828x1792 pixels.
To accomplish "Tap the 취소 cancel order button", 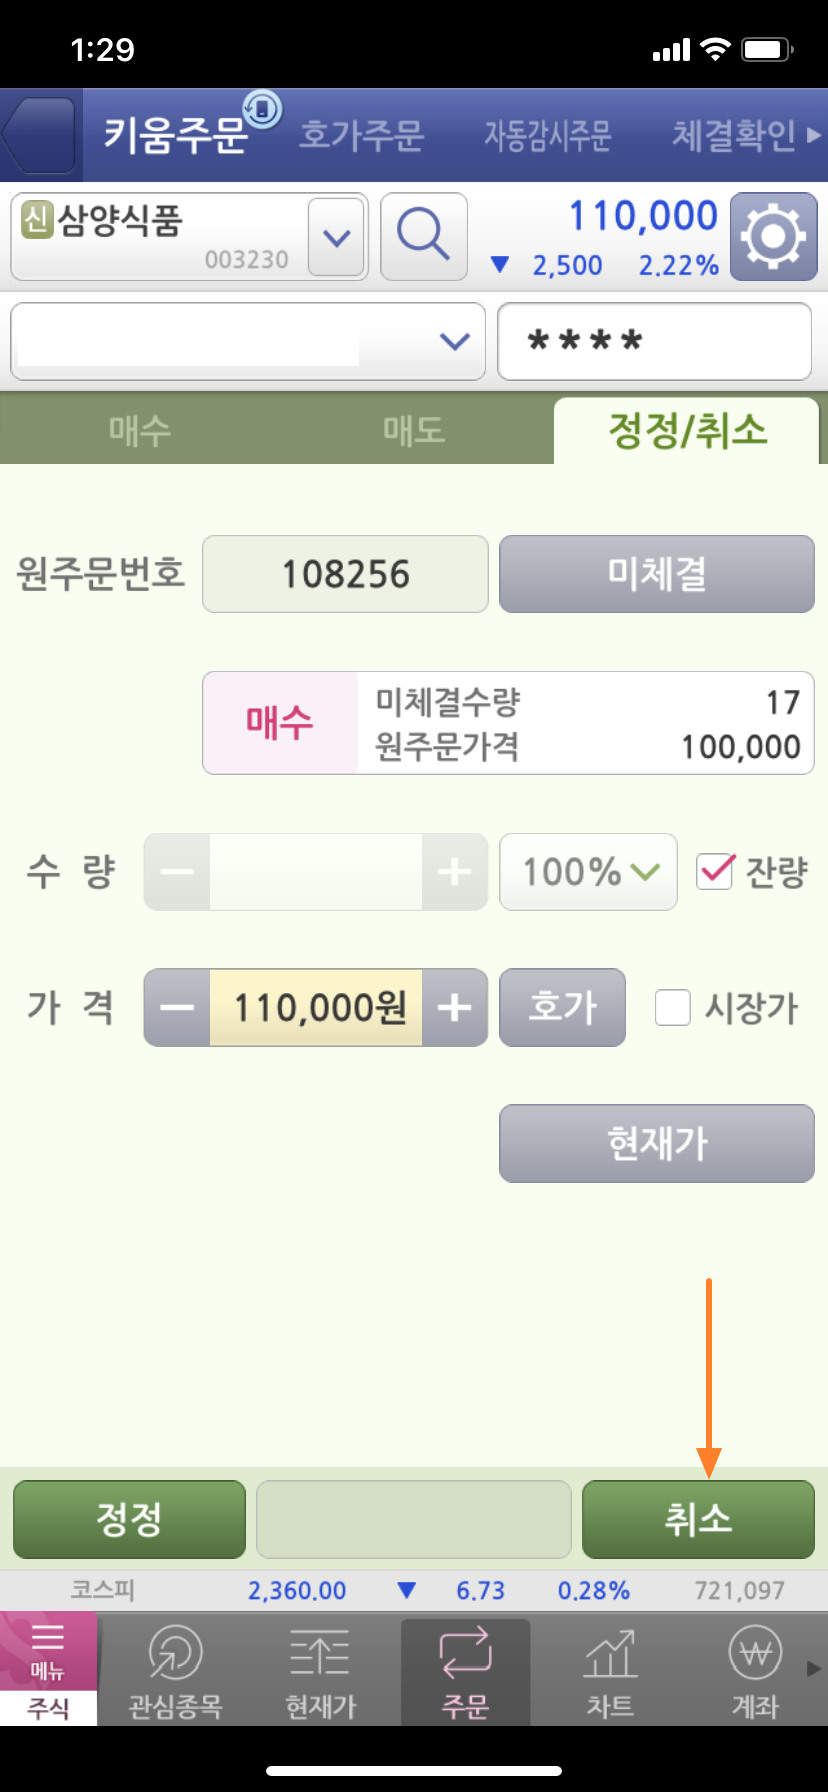I will (x=698, y=1519).
